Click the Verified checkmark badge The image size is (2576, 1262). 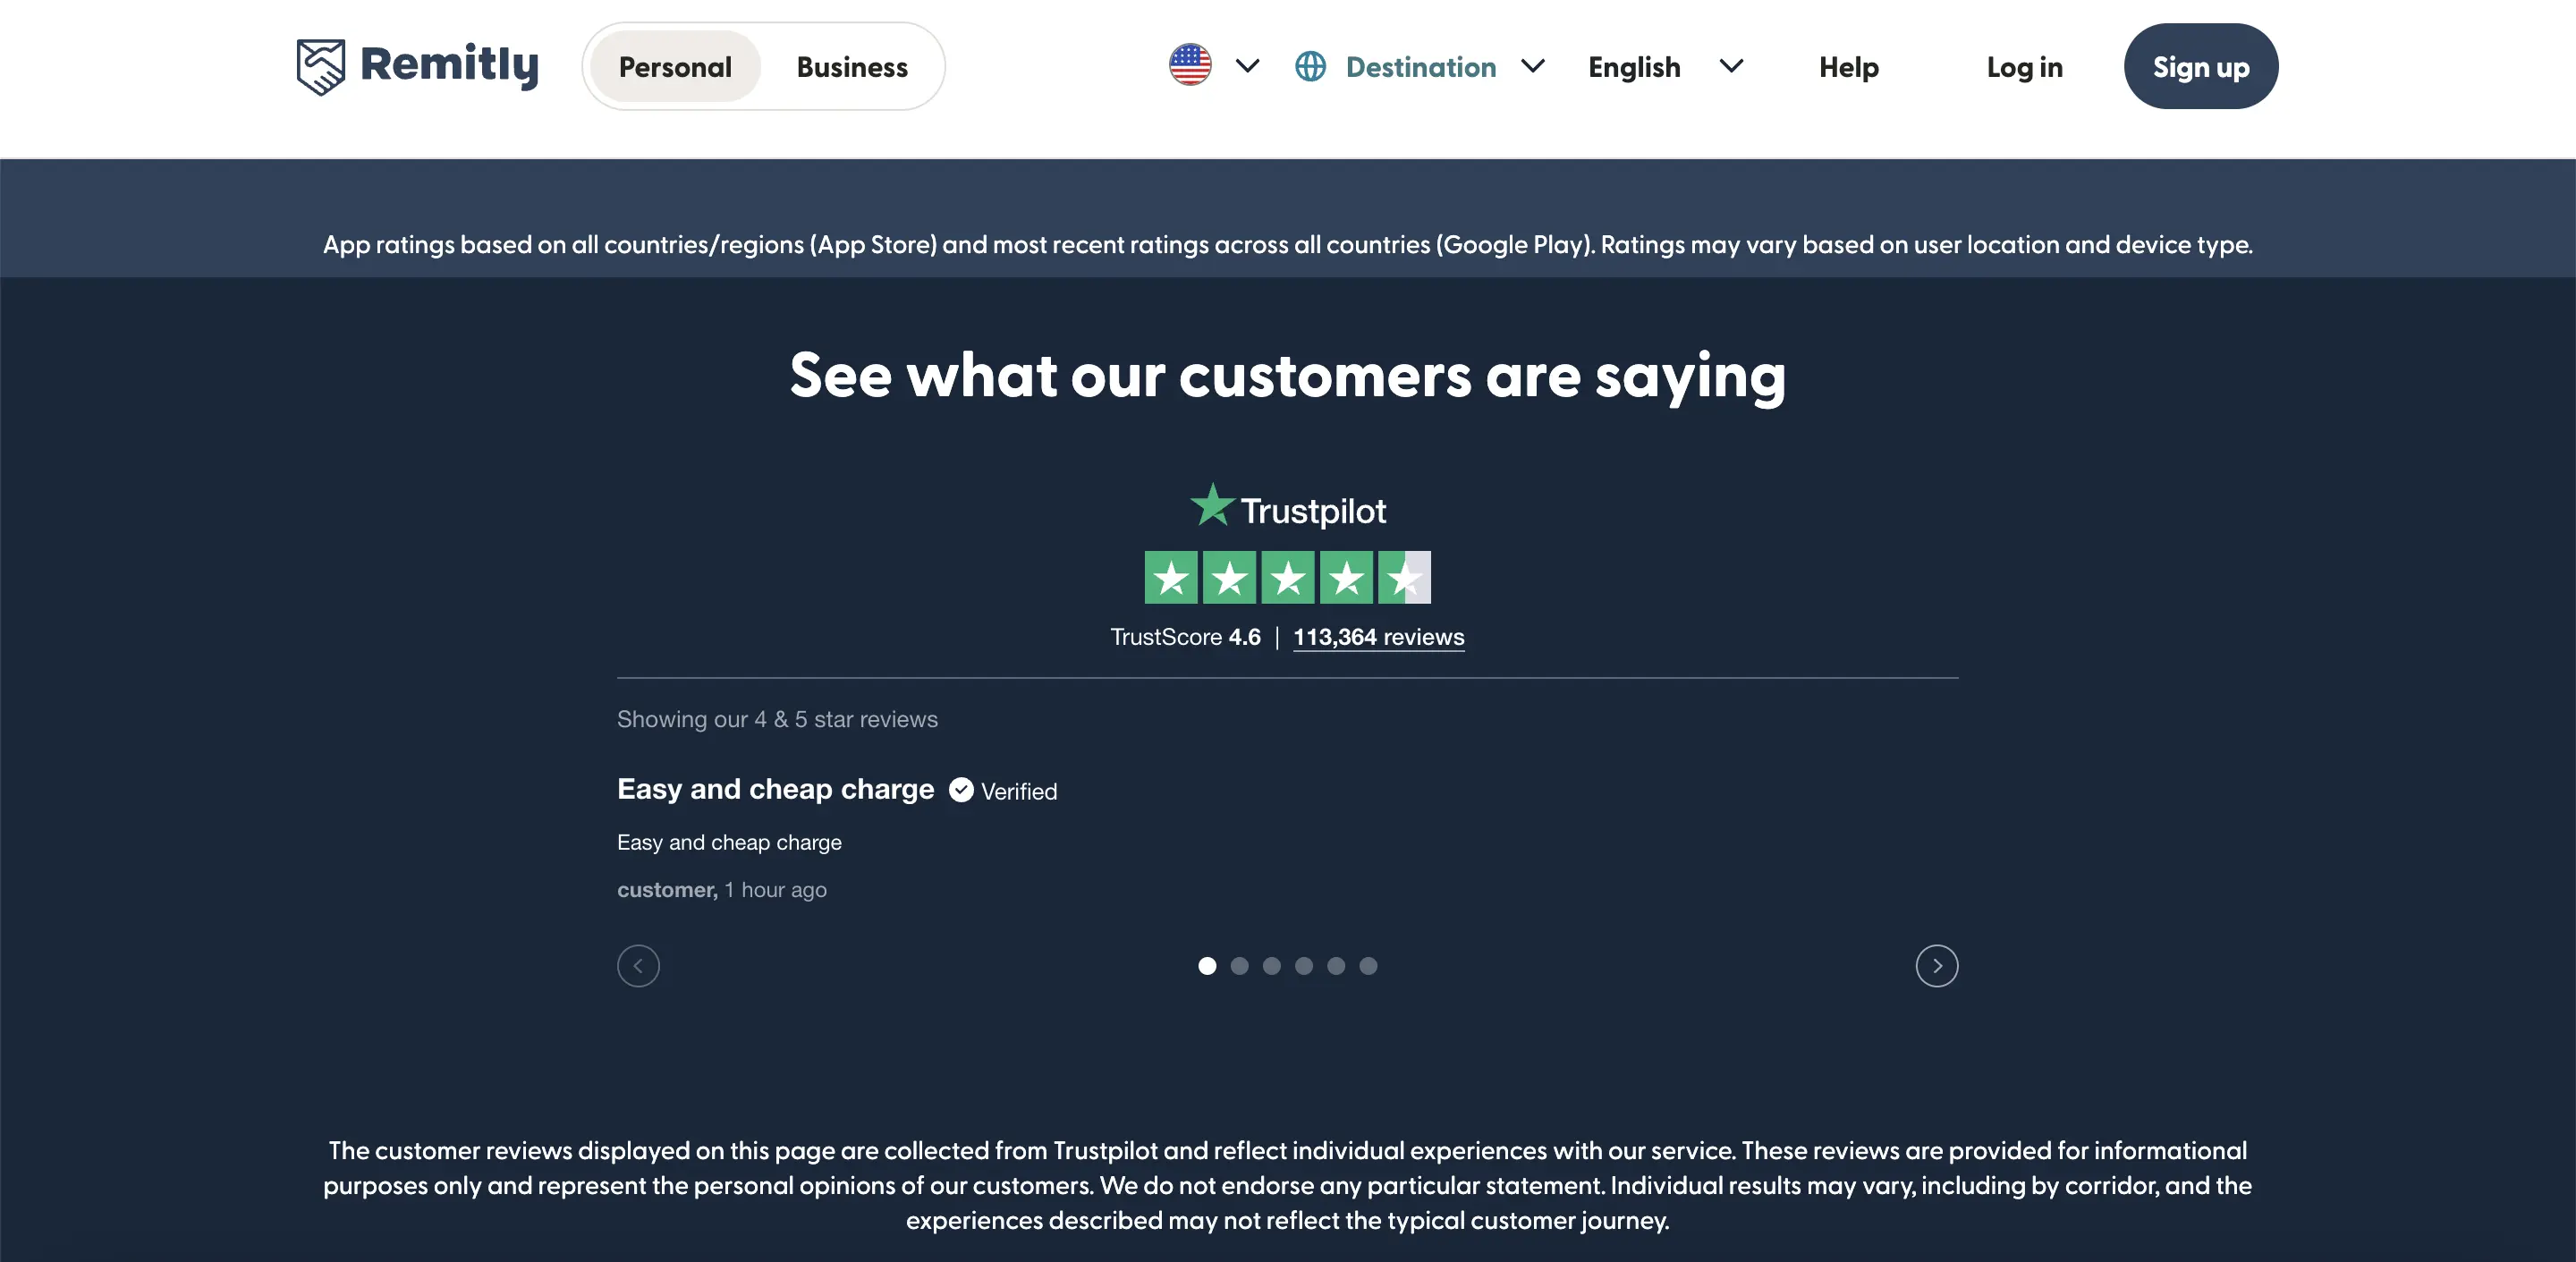[960, 790]
